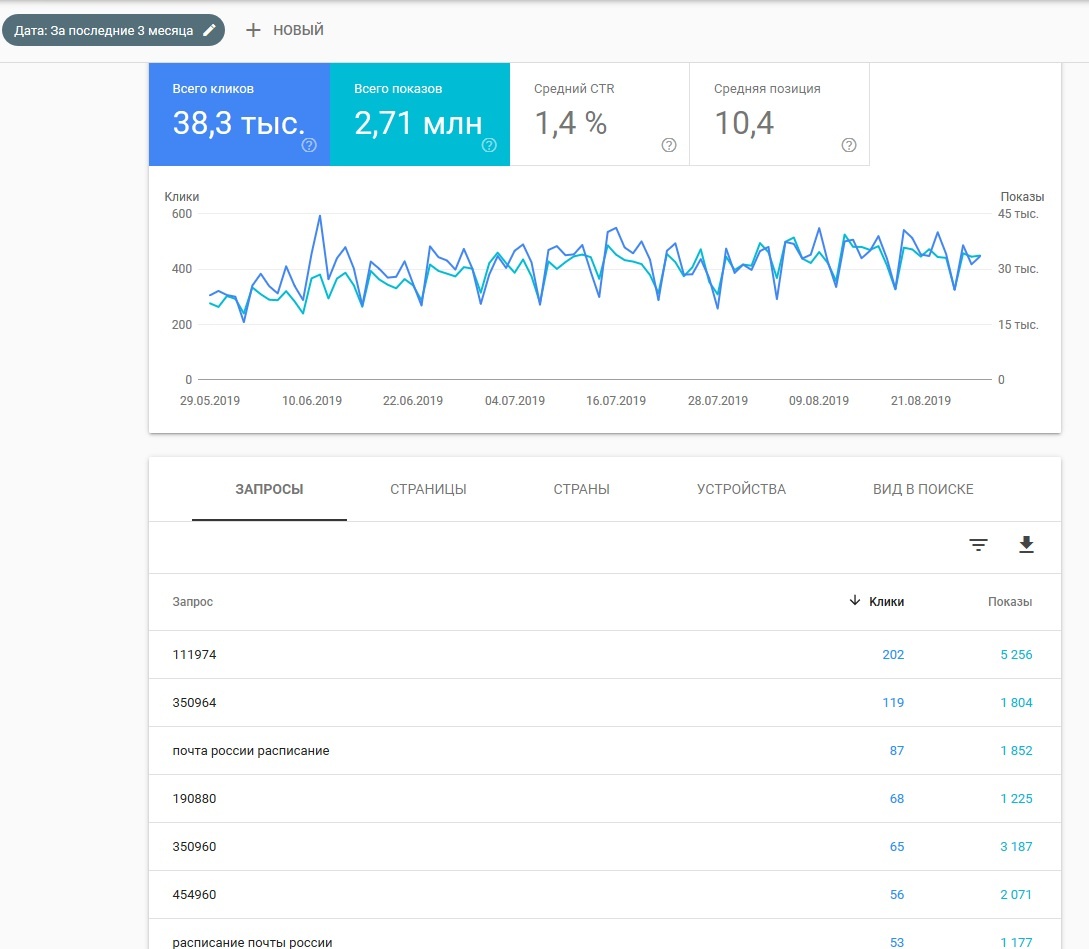The image size is (1089, 949).
Task: Sort table by Показы column header
Action: (x=1010, y=602)
